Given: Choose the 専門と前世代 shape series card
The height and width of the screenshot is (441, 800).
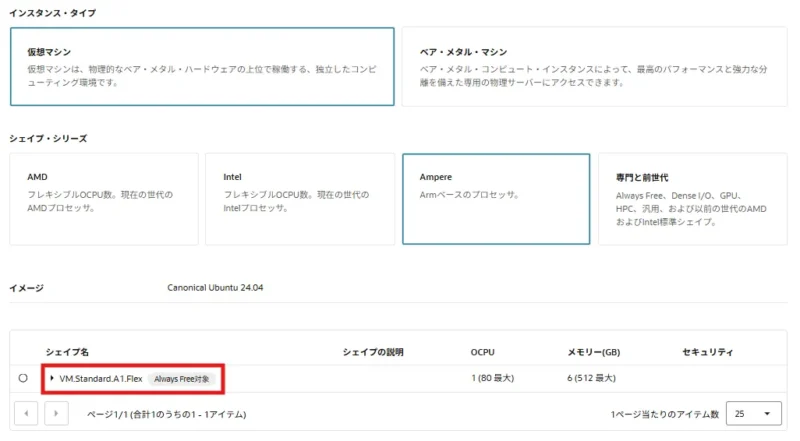Looking at the screenshot, I should coord(693,199).
